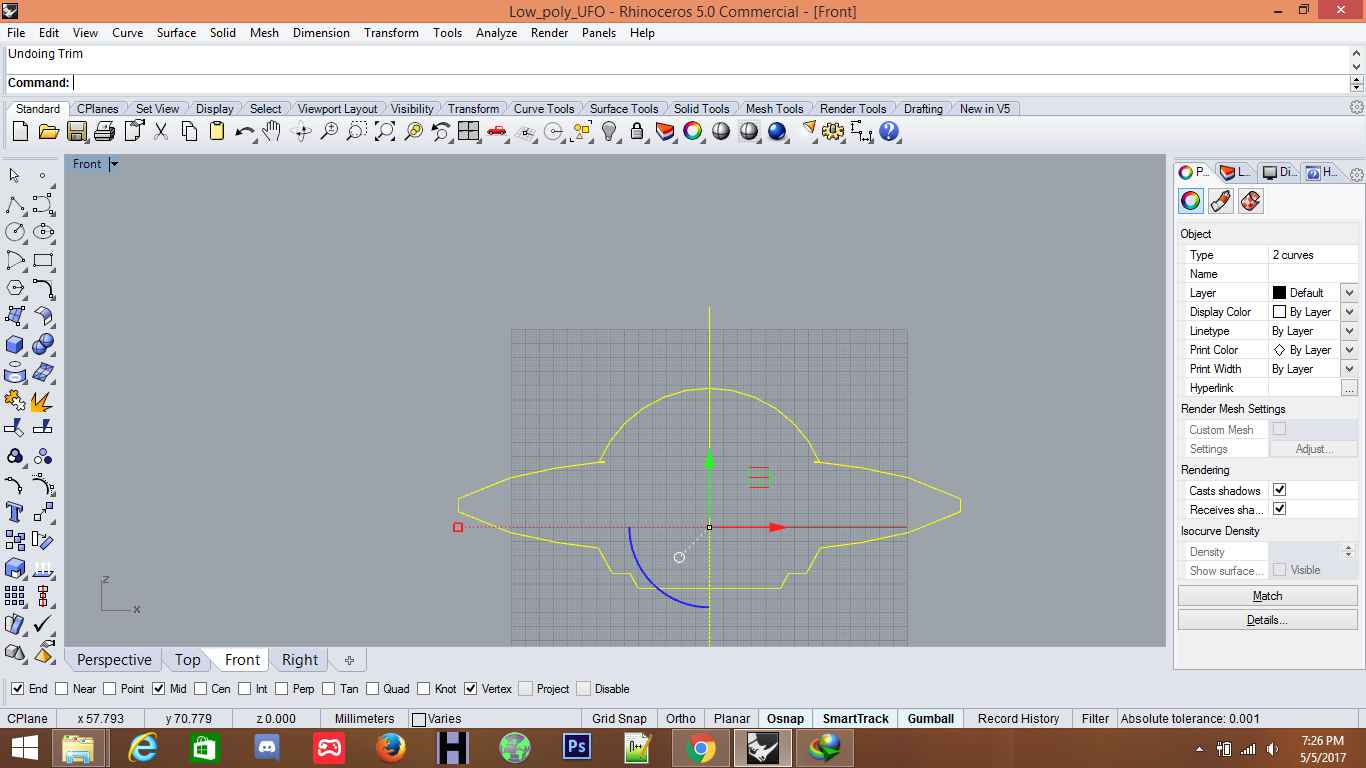Enable the Cen osnap checkbox

pos(201,689)
